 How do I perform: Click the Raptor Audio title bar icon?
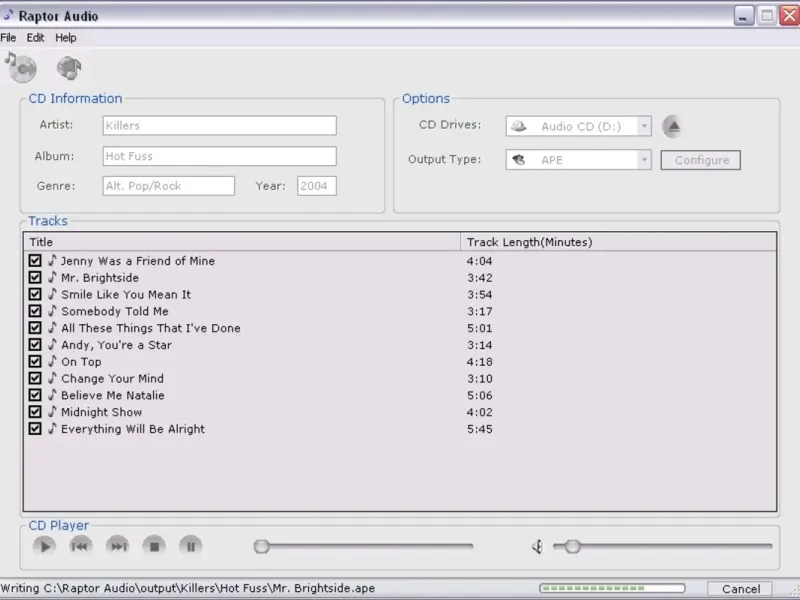pos(8,15)
